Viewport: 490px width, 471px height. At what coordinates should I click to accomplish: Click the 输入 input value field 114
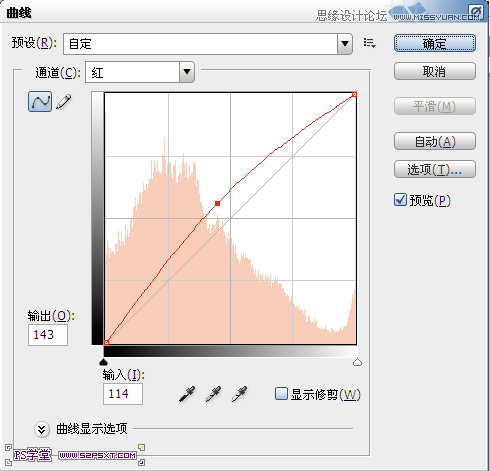(123, 394)
